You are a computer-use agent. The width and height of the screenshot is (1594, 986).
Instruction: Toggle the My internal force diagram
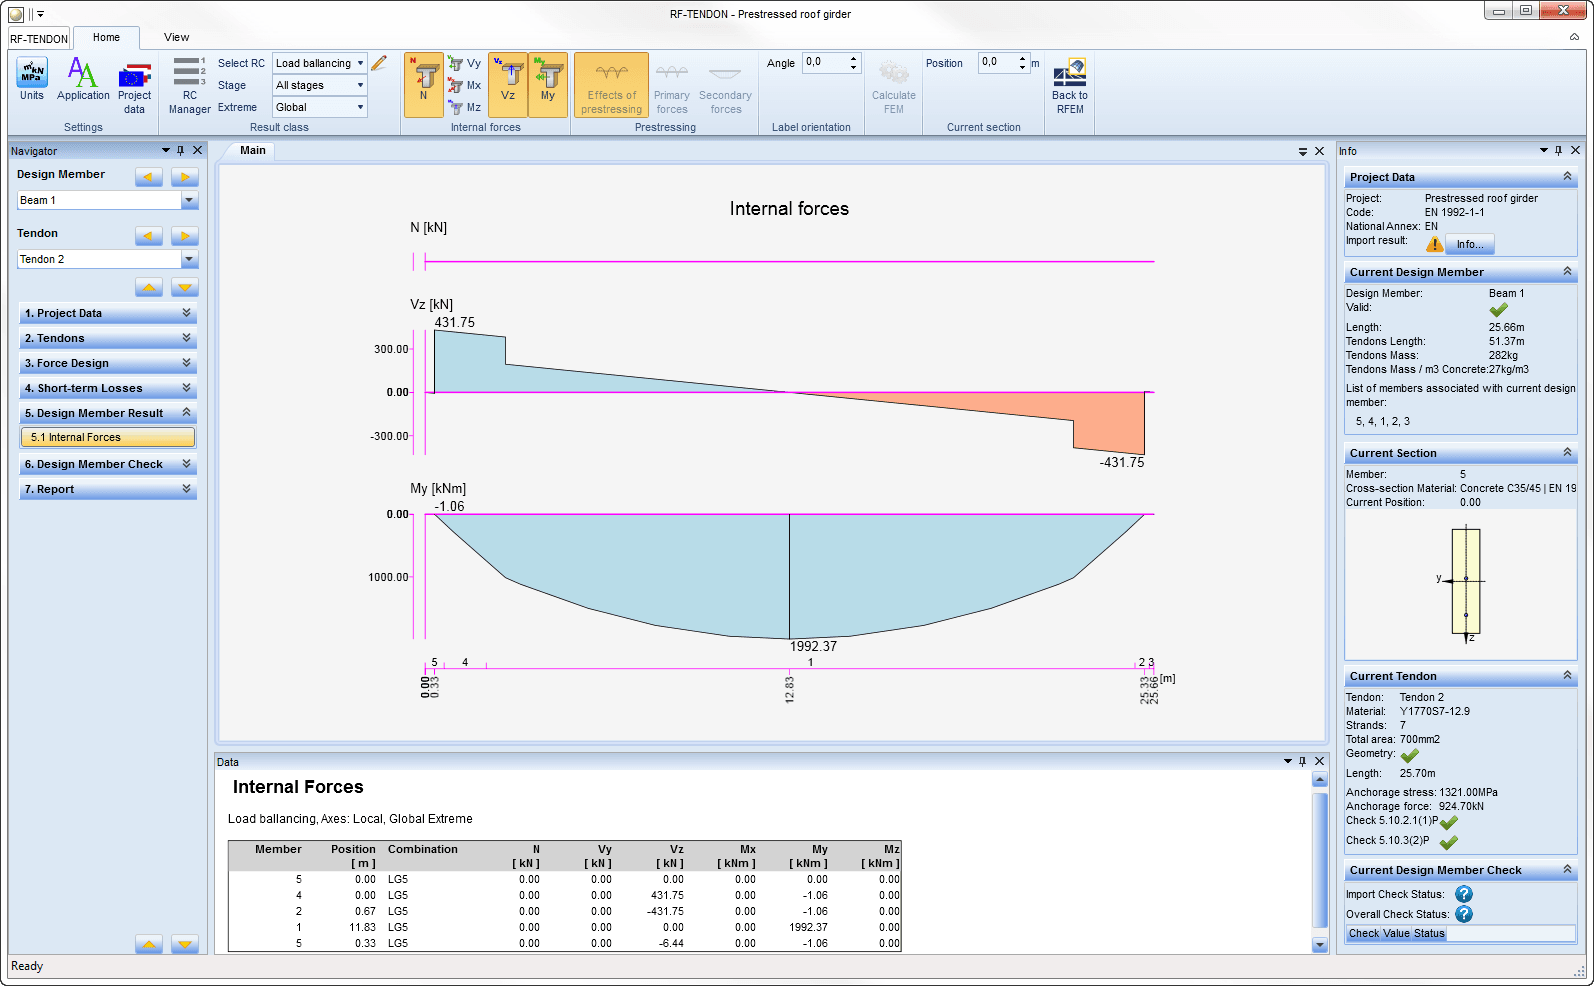tap(548, 85)
